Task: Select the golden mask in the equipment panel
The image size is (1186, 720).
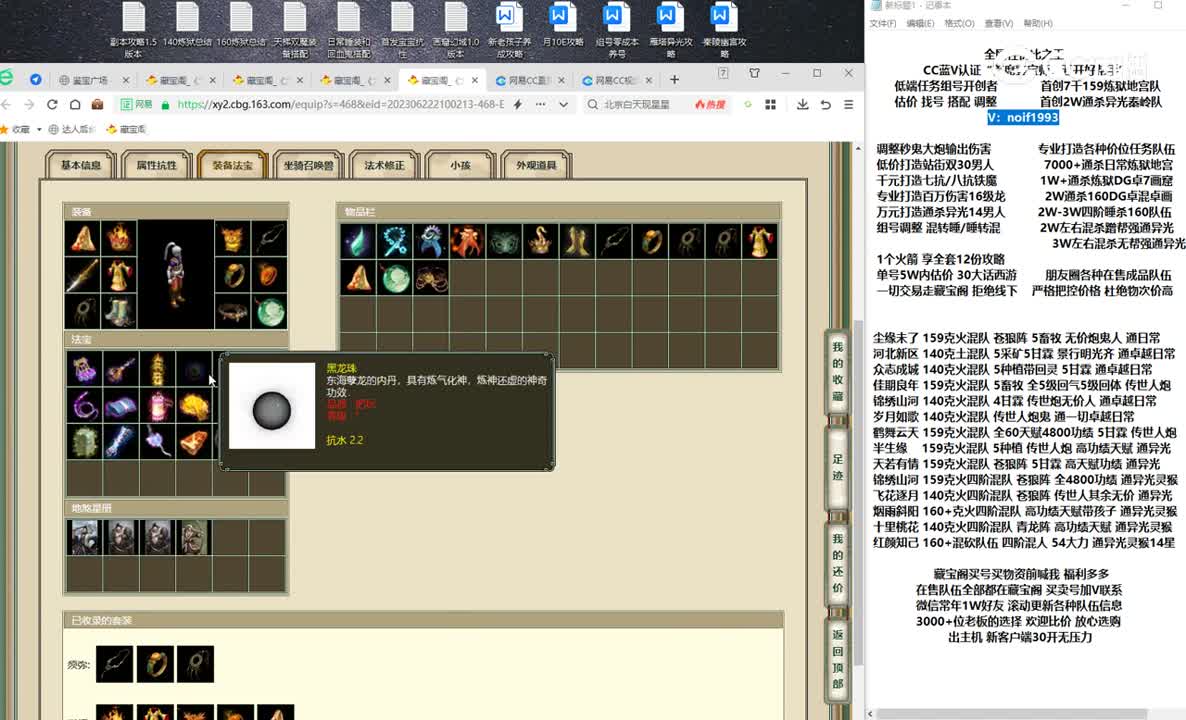Action: pyautogui.click(x=233, y=239)
